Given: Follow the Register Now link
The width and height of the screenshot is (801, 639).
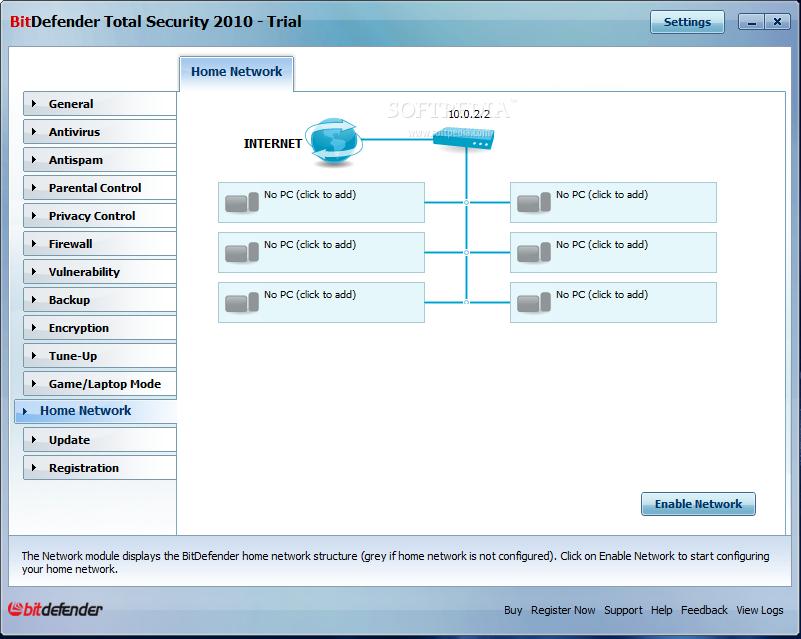Looking at the screenshot, I should 563,610.
